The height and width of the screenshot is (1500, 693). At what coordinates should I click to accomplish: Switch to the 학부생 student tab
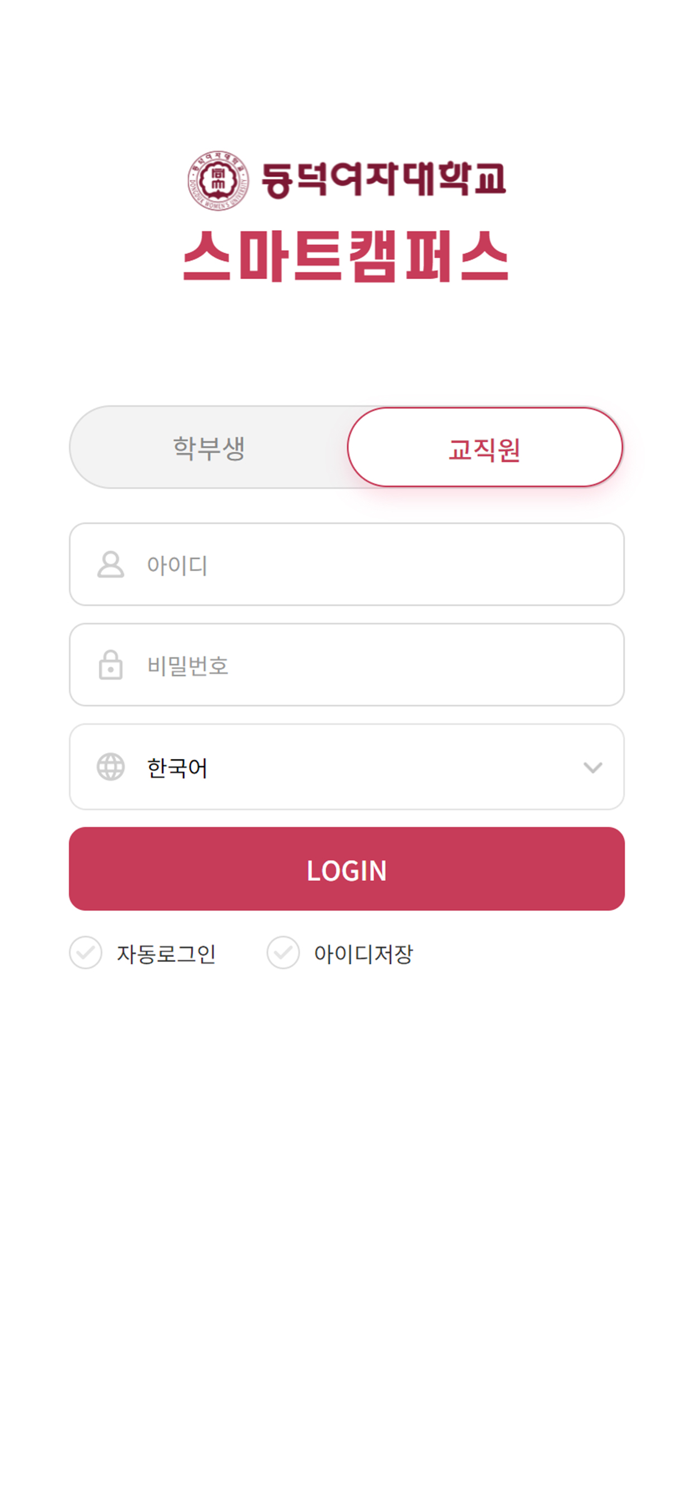pyautogui.click(x=208, y=447)
